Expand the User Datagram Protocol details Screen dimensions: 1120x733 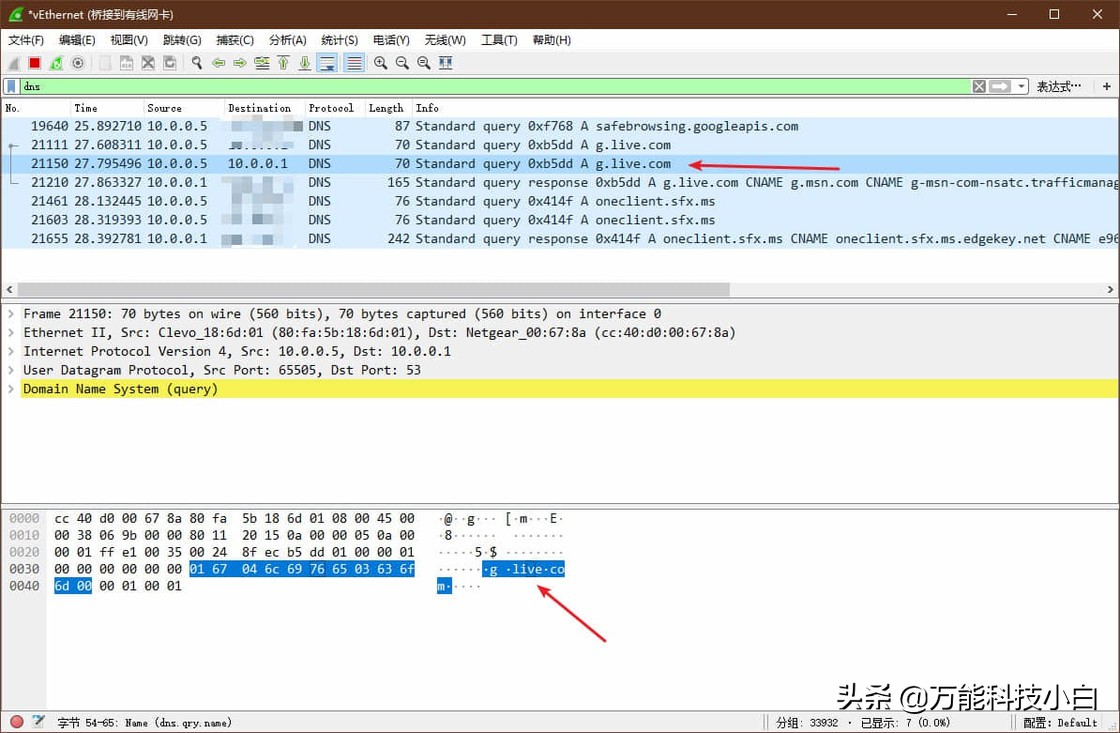point(11,370)
